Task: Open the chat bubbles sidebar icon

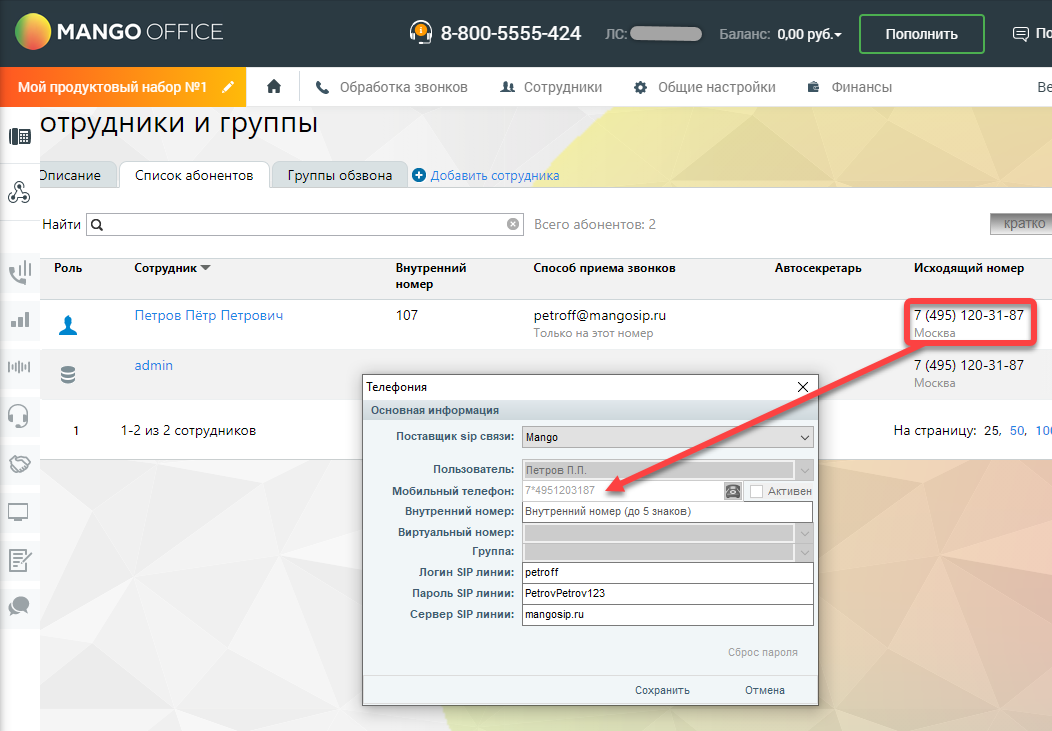Action: tap(18, 606)
